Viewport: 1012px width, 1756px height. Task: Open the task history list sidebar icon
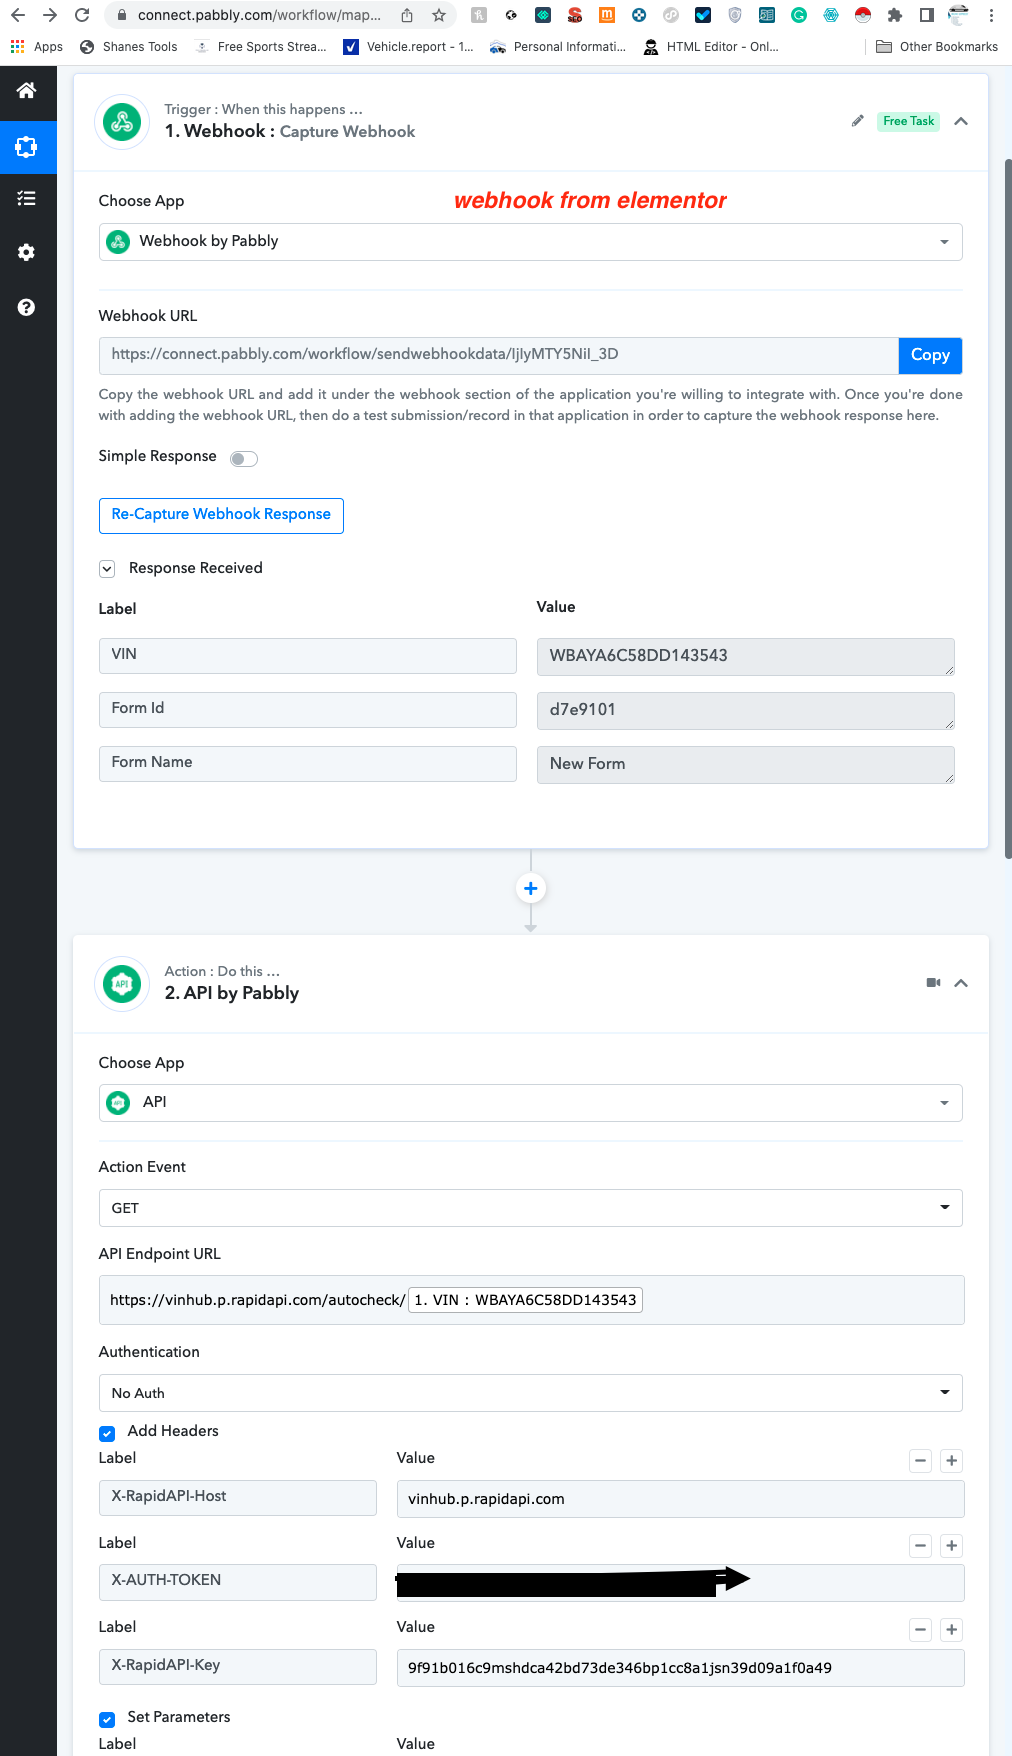click(x=27, y=199)
